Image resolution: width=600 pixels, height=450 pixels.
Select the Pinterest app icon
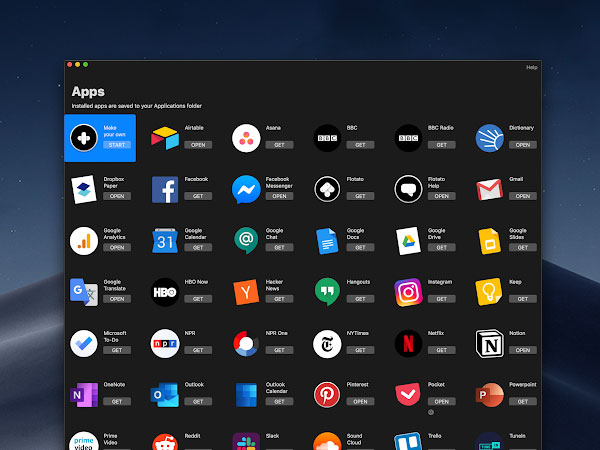pyautogui.click(x=327, y=395)
